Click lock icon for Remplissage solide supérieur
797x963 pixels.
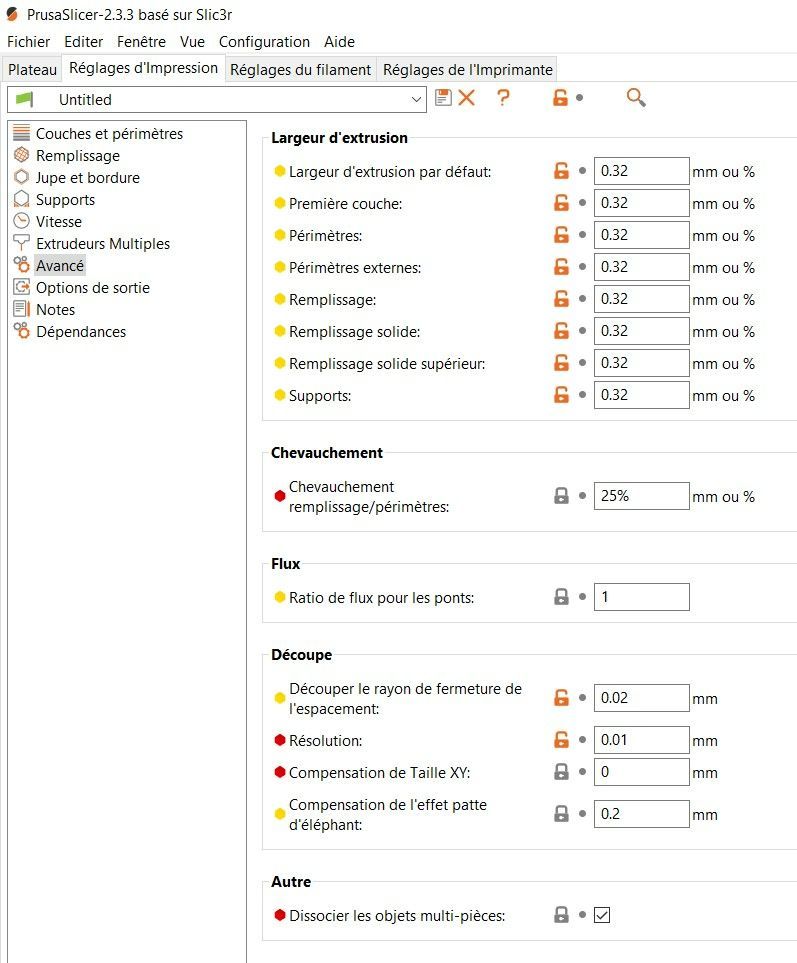[x=561, y=362]
